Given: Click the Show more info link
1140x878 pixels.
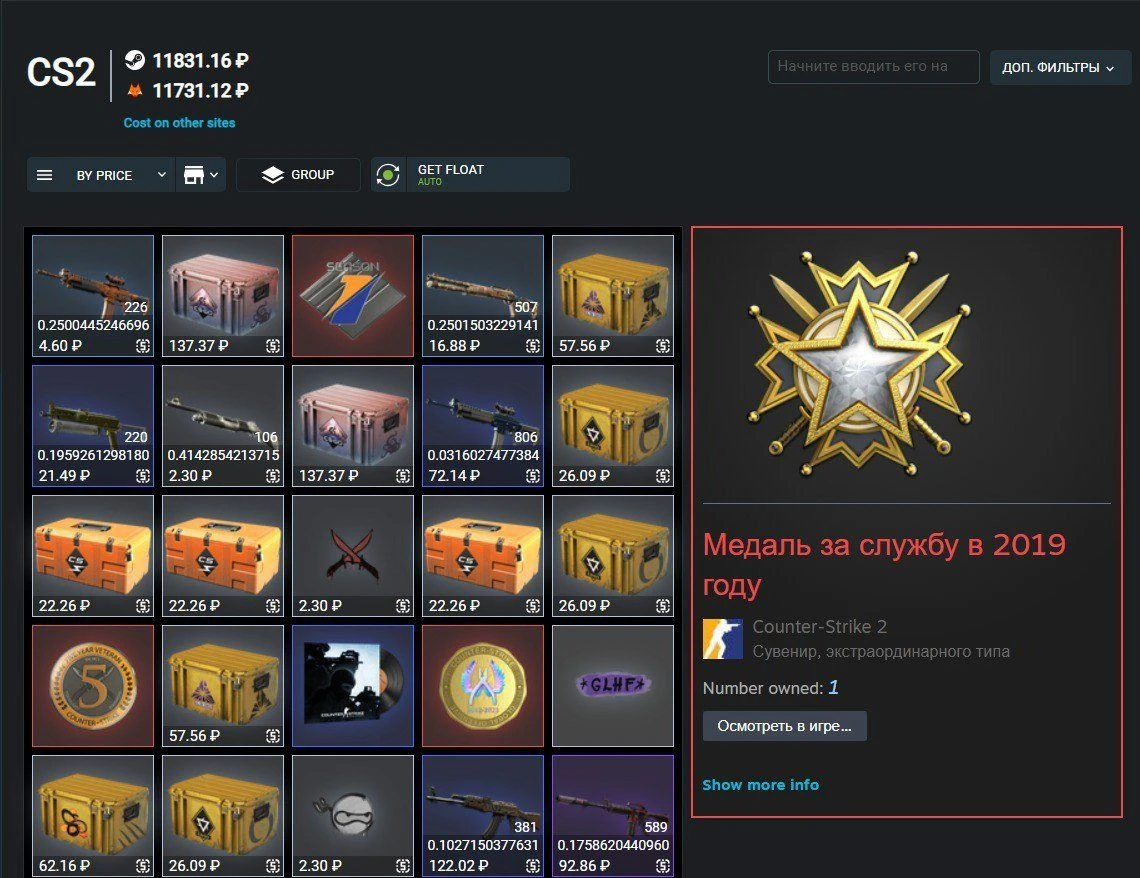Looking at the screenshot, I should coord(760,785).
